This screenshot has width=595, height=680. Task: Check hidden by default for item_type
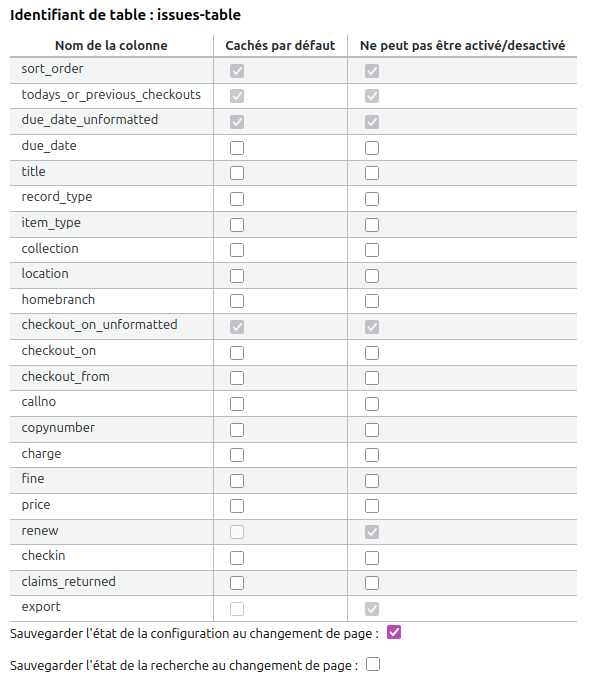point(237,225)
